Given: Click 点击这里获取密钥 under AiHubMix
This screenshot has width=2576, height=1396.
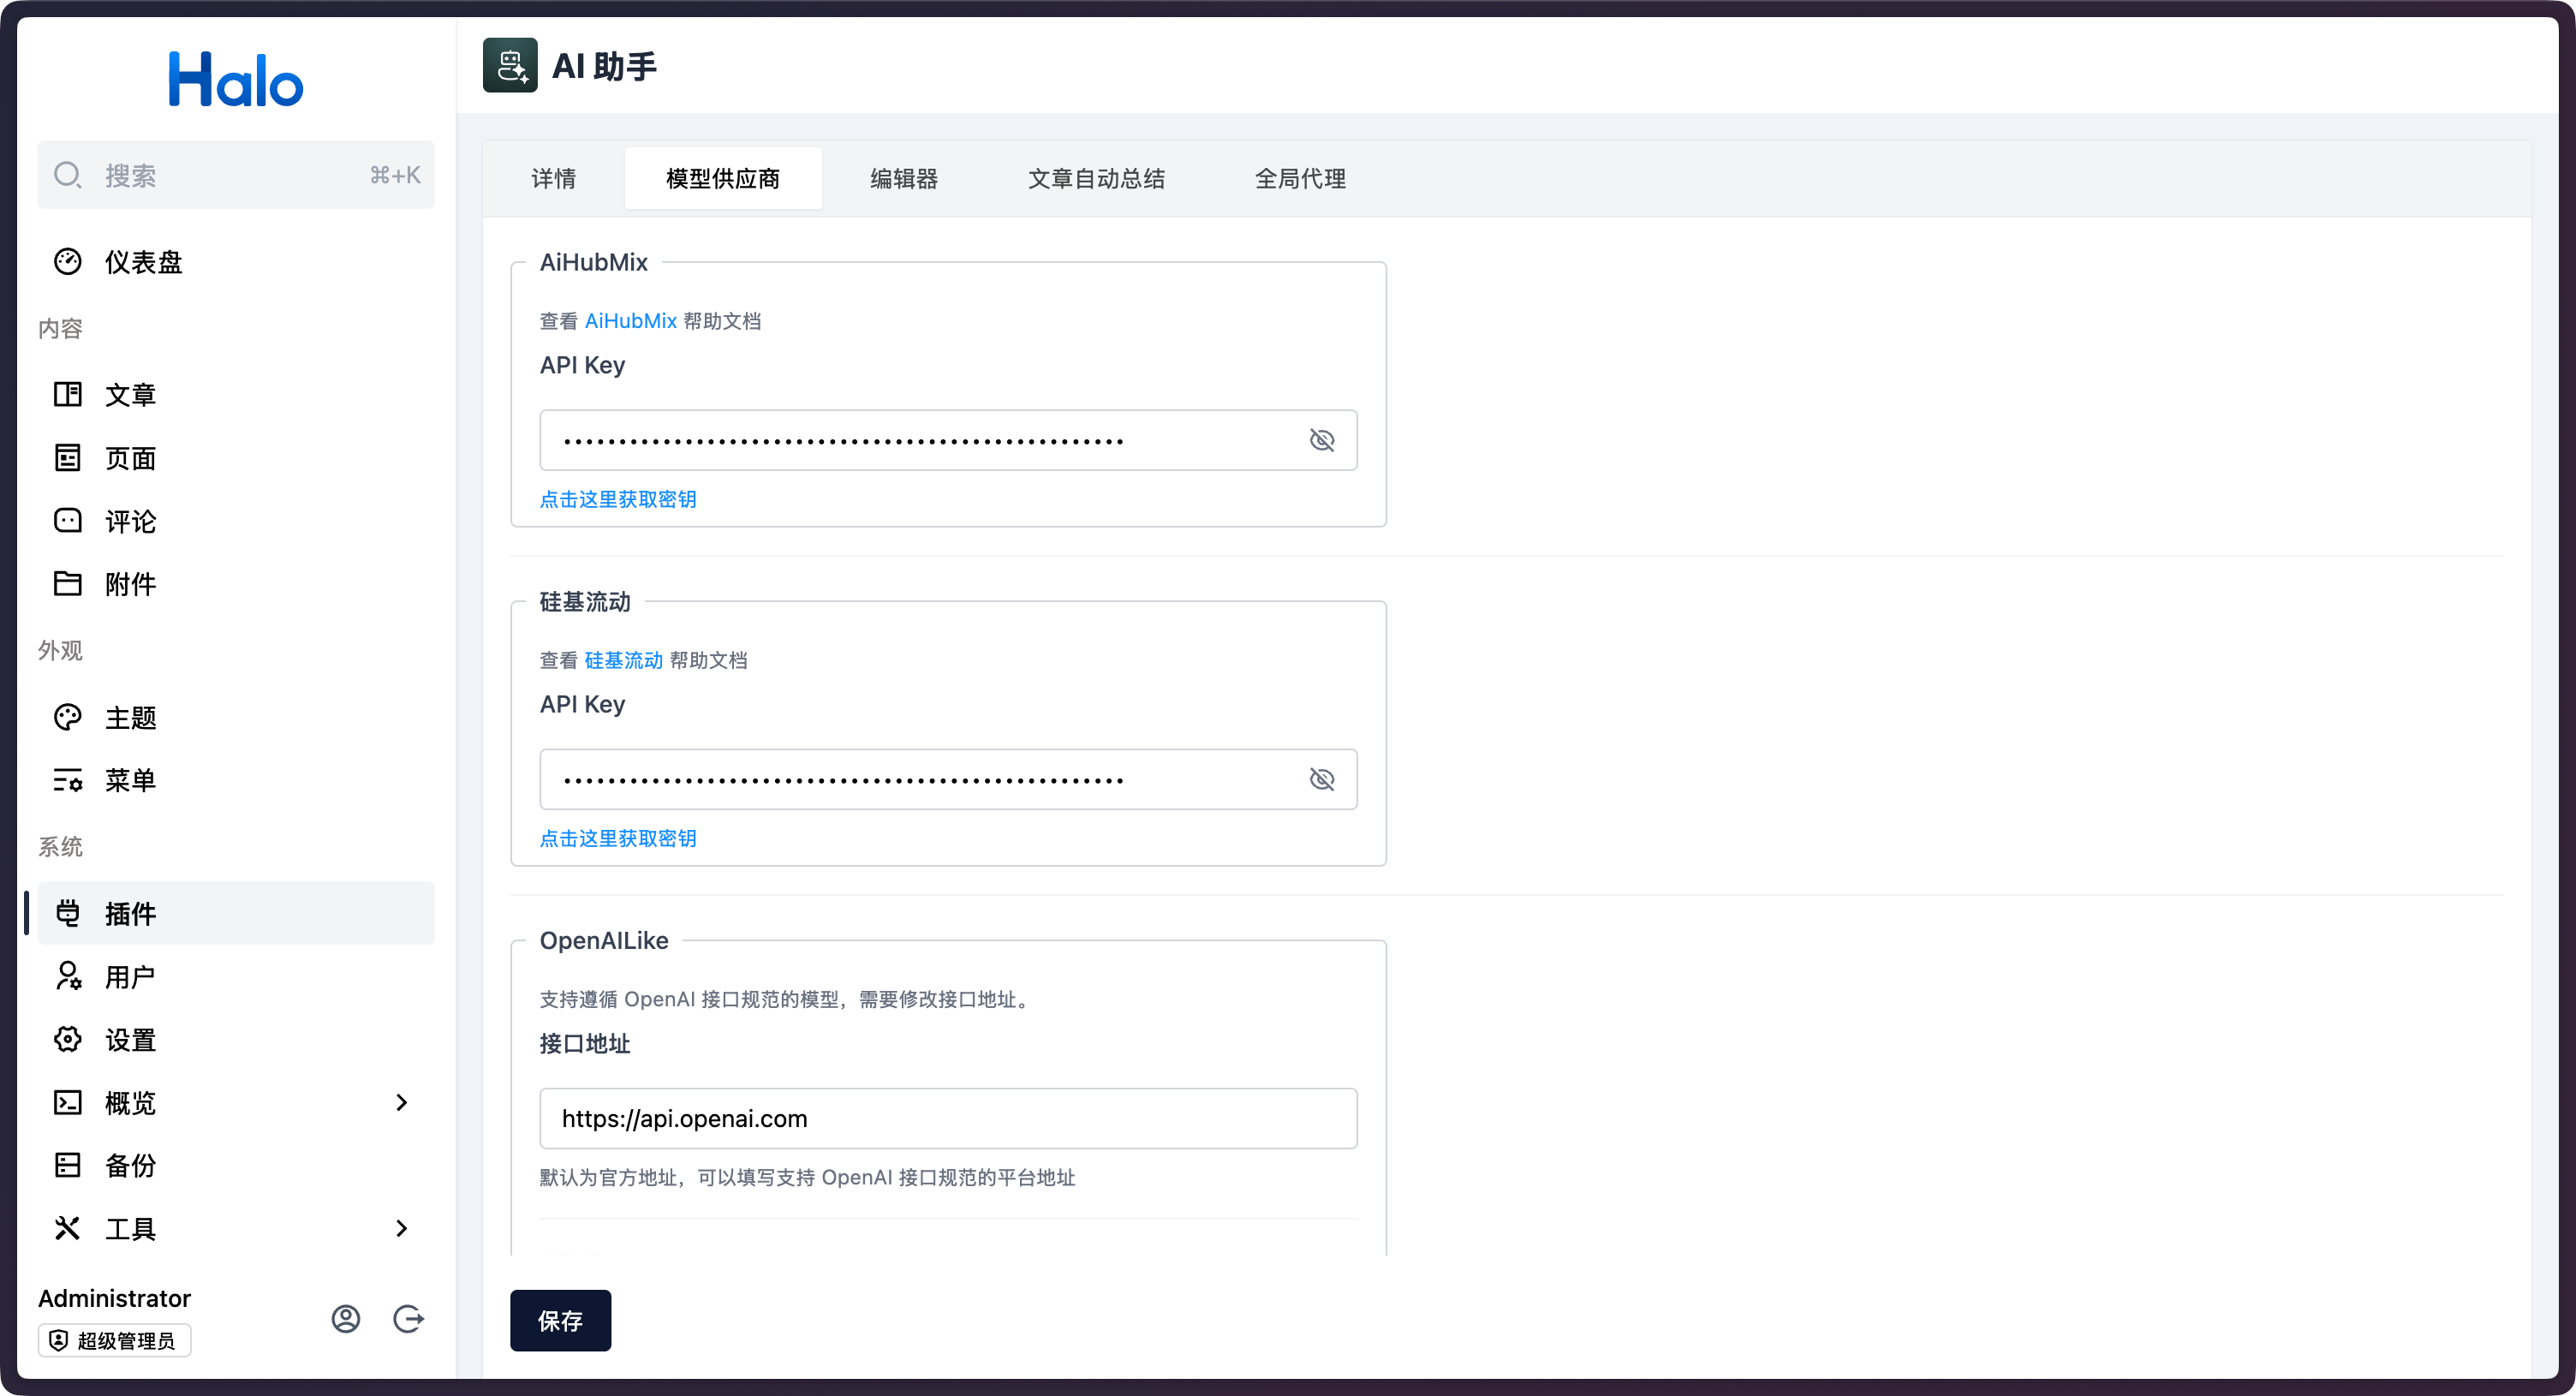Looking at the screenshot, I should [618, 499].
